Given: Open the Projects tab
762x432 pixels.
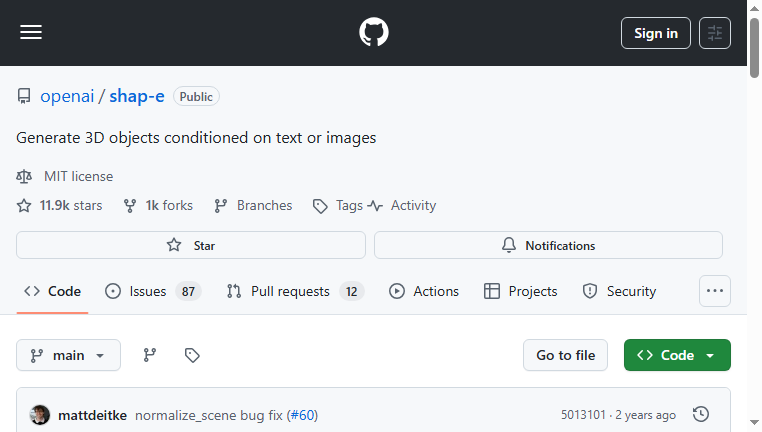Looking at the screenshot, I should tap(520, 291).
